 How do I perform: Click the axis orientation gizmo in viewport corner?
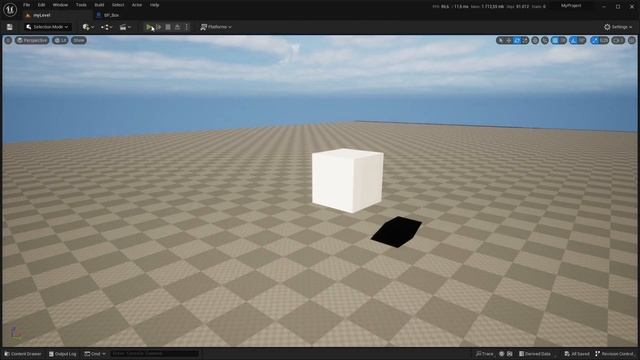(16, 333)
